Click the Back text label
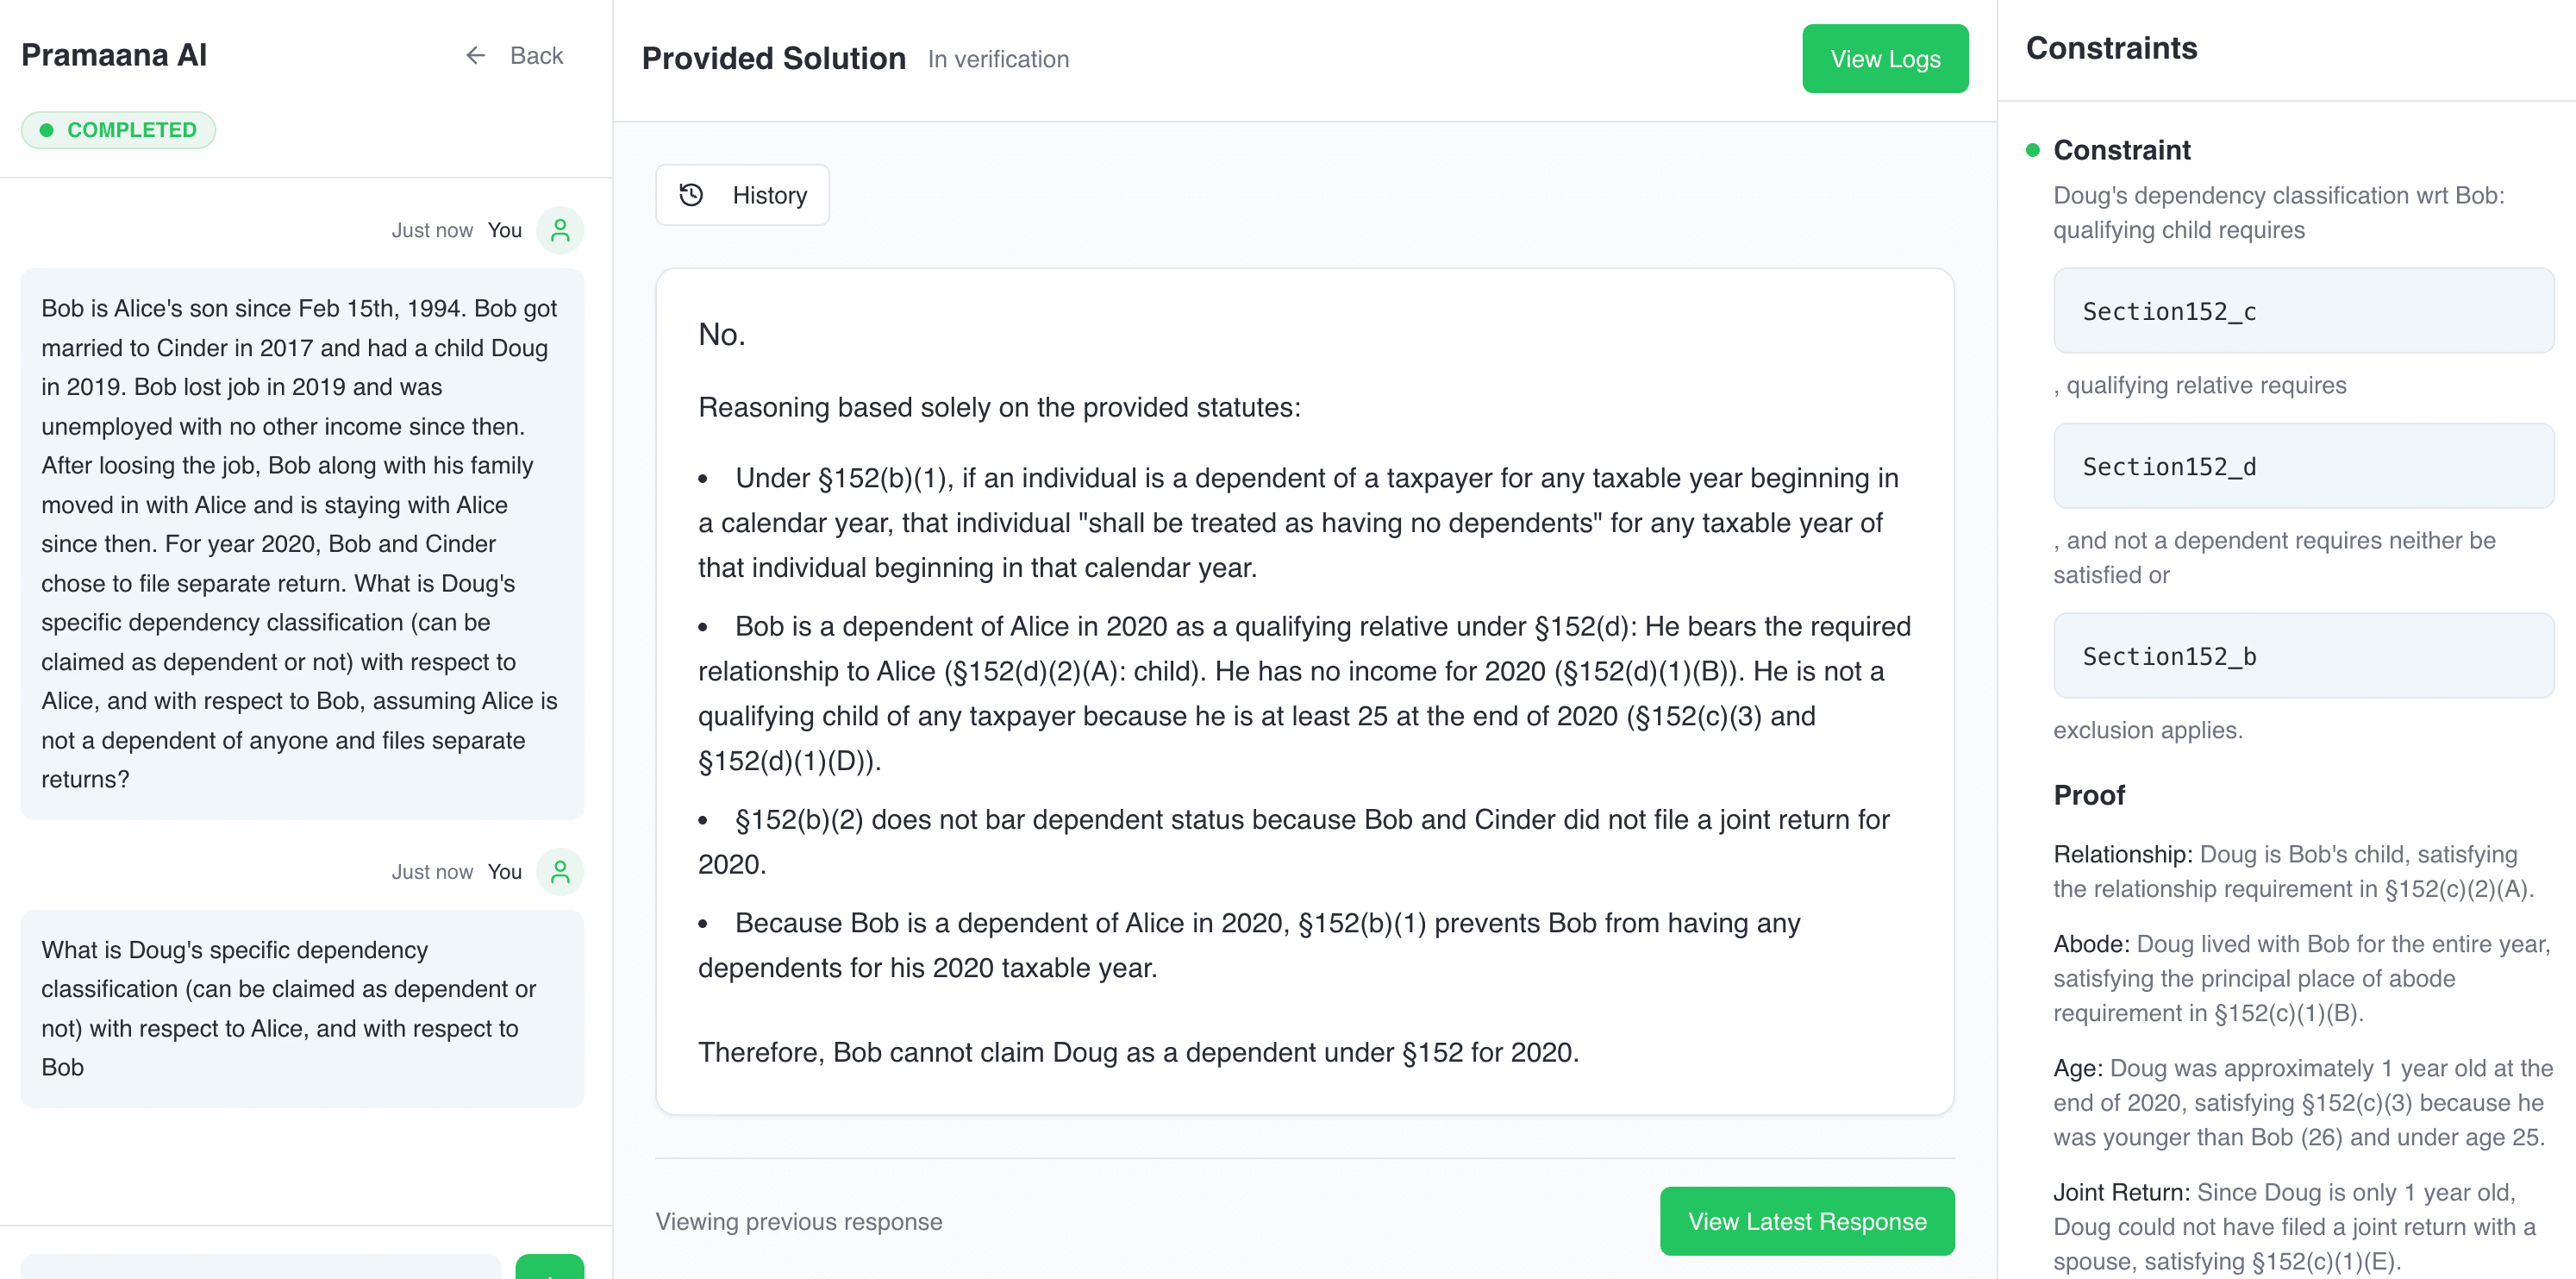The width and height of the screenshot is (2576, 1279). point(537,56)
